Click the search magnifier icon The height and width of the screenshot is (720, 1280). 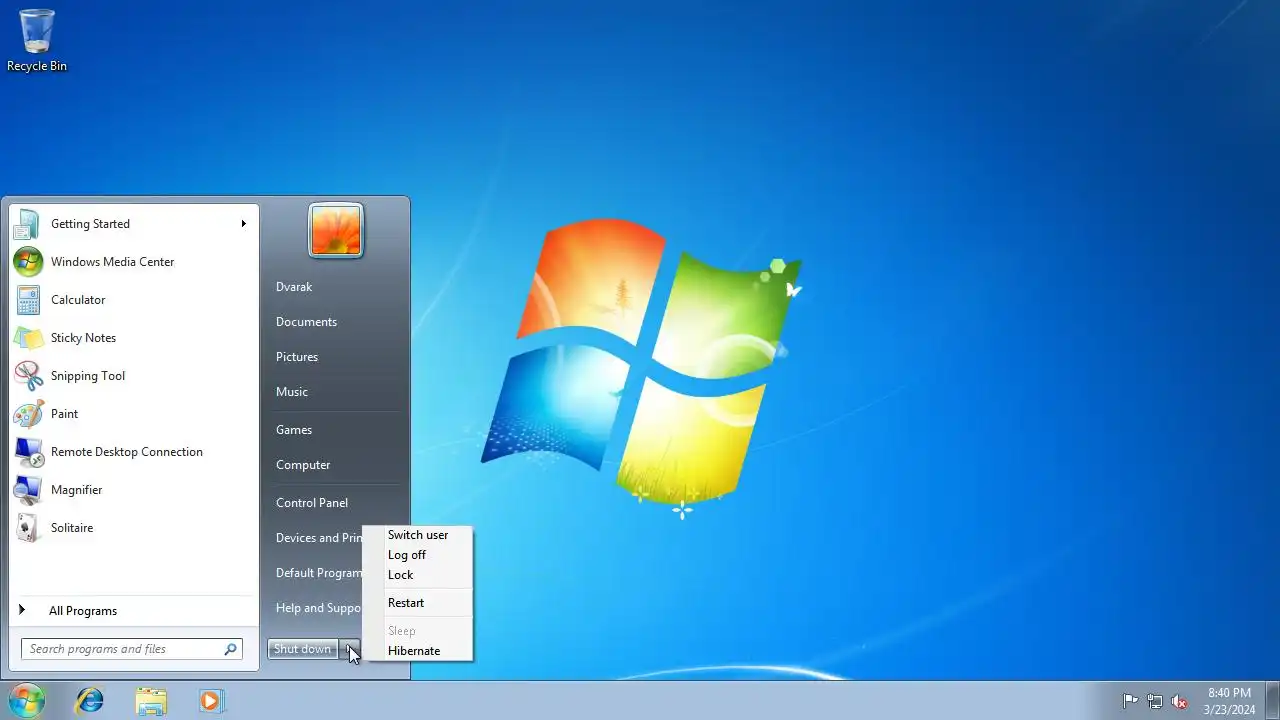(230, 649)
